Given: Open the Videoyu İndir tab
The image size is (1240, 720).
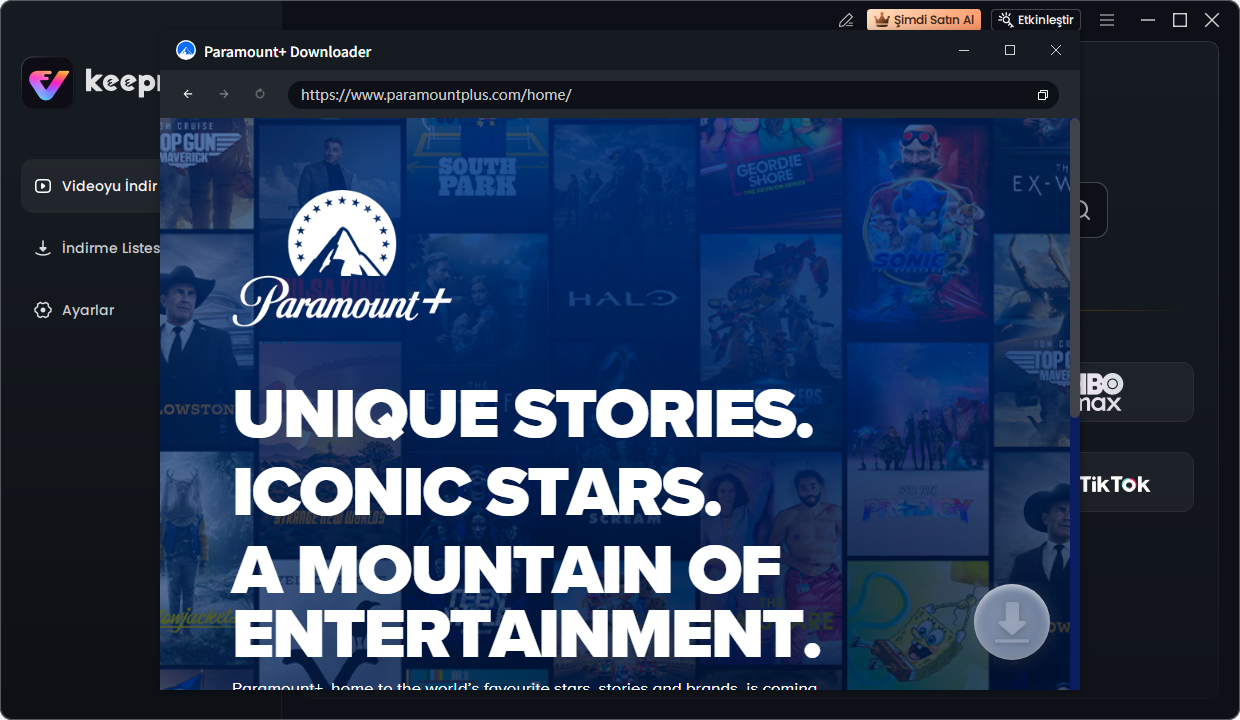Looking at the screenshot, I should 95,186.
